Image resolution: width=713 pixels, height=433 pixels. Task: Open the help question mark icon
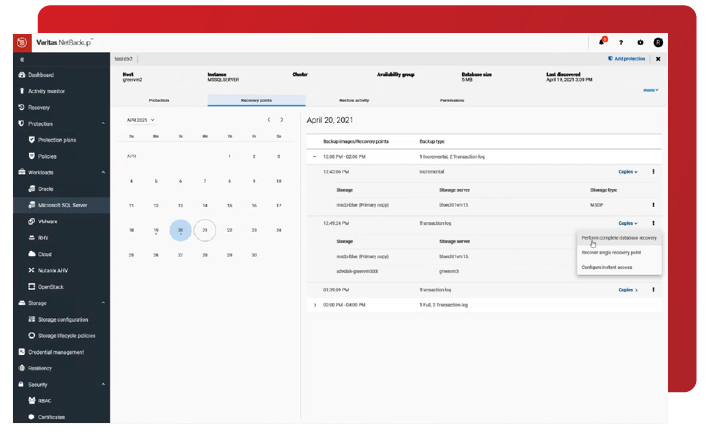pos(621,42)
